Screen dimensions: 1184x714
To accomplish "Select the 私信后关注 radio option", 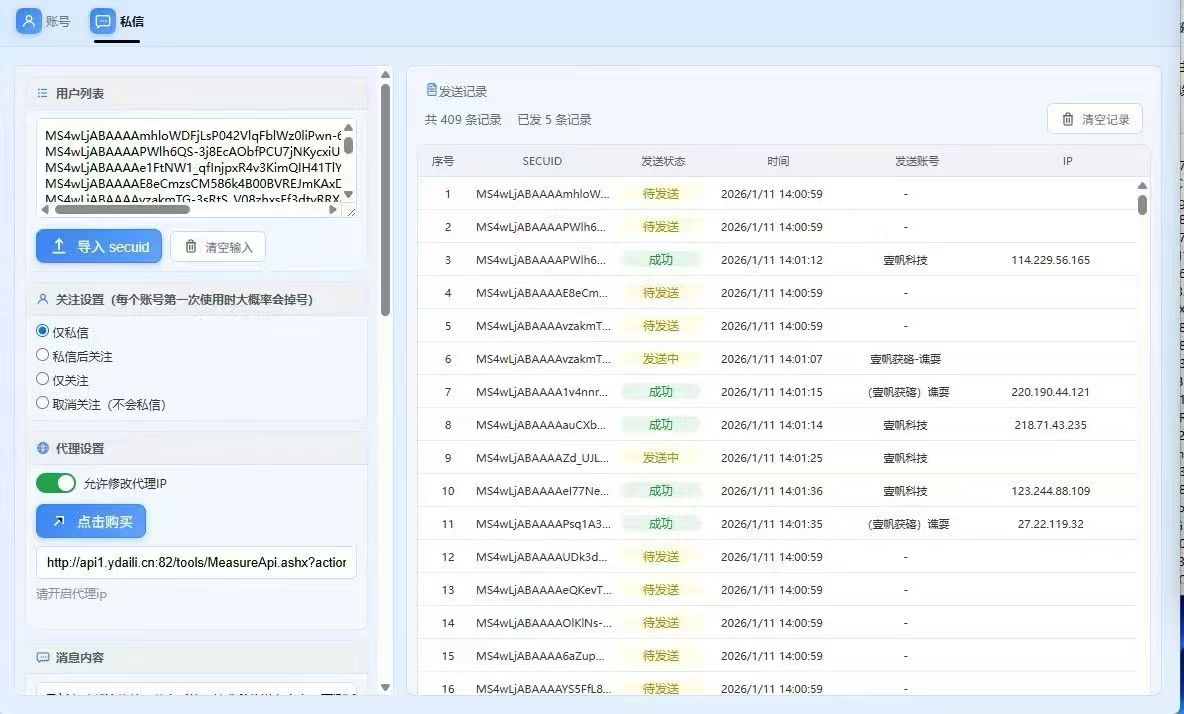I will (43, 355).
